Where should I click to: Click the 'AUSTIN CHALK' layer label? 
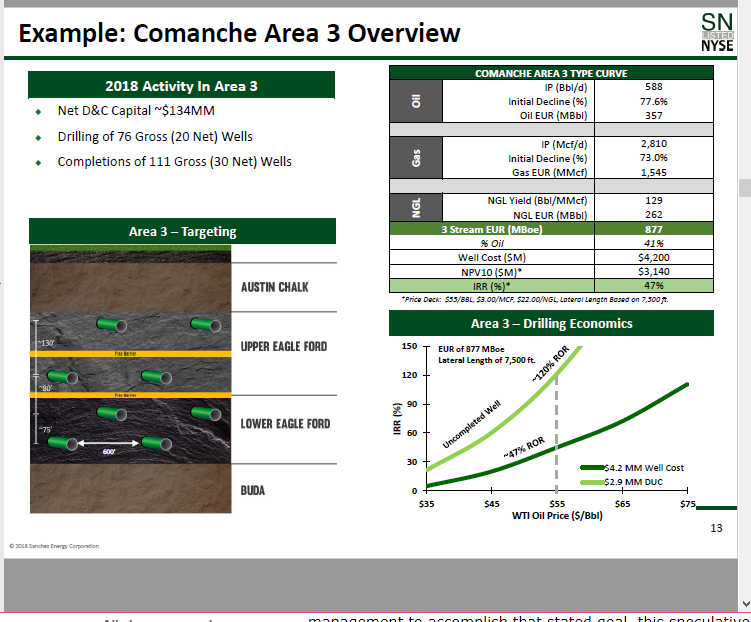[x=274, y=287]
